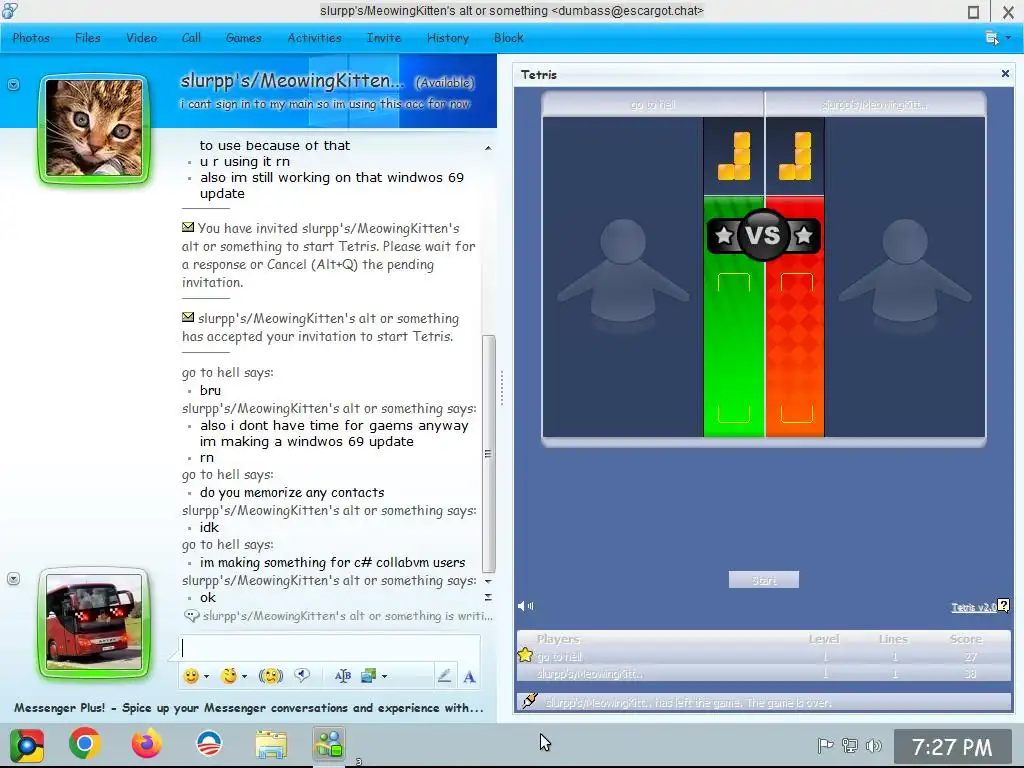Click the Level column header
1024x768 pixels.
tap(824, 639)
